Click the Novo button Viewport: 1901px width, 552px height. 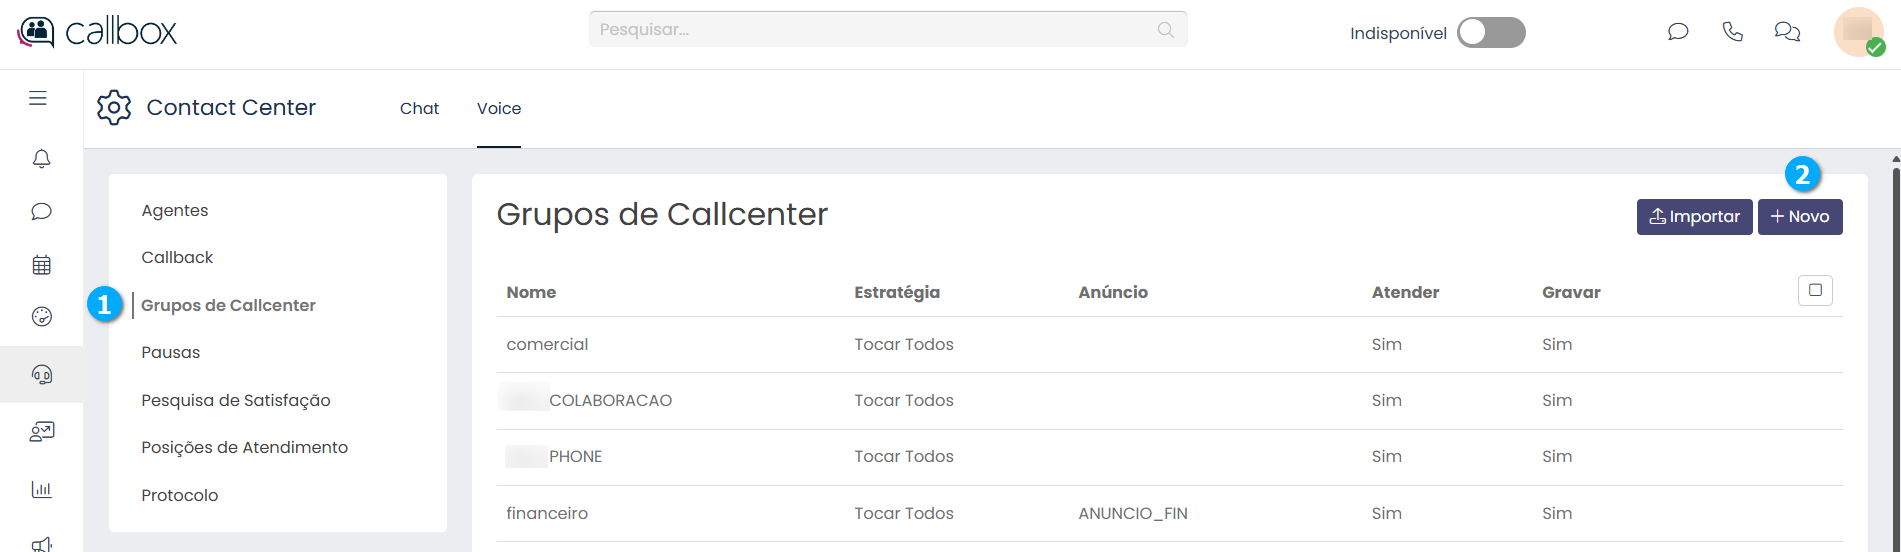1799,217
